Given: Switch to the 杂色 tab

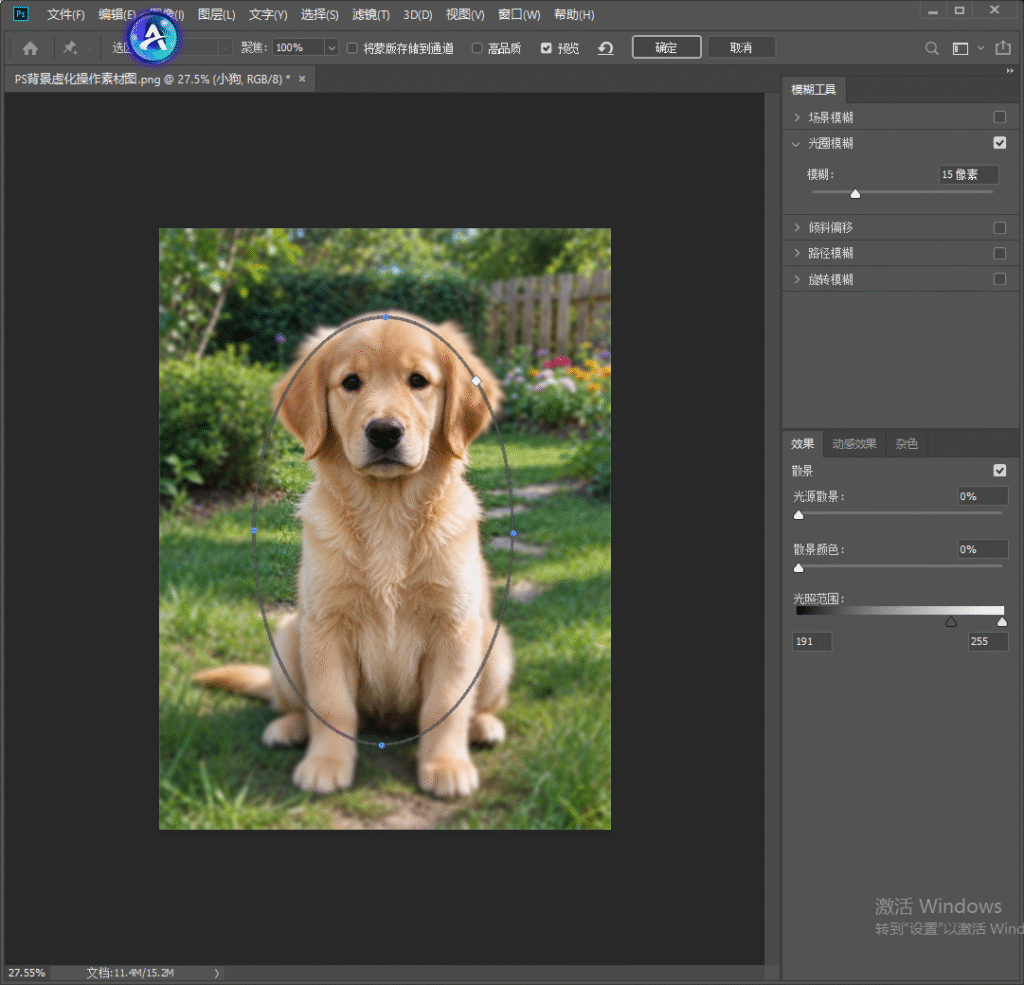Looking at the screenshot, I should coord(906,444).
